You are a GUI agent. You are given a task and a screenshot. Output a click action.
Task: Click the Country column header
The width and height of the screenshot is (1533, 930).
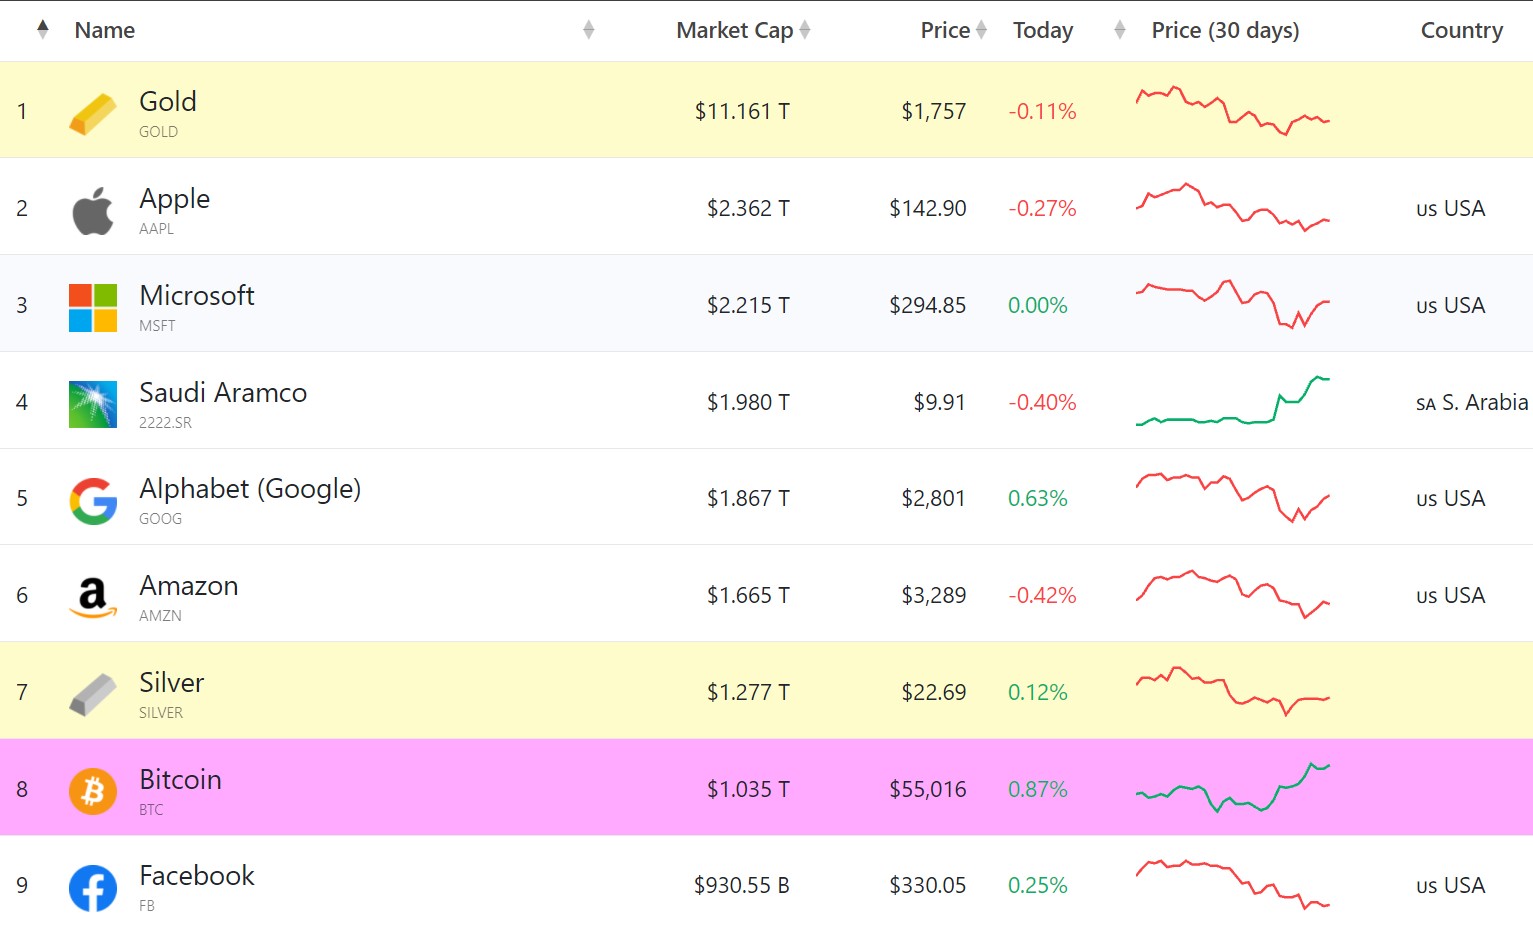point(1462,30)
